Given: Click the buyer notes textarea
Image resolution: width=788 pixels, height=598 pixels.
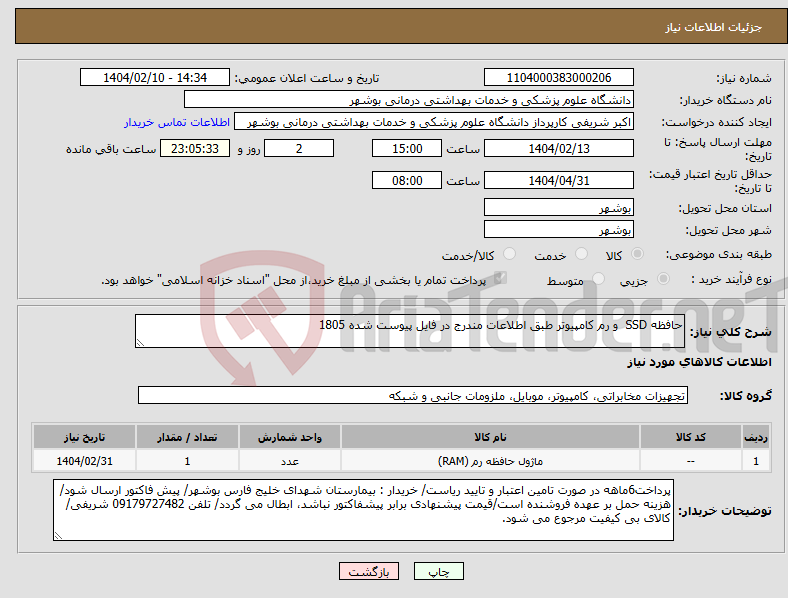Looking at the screenshot, I should [x=363, y=510].
